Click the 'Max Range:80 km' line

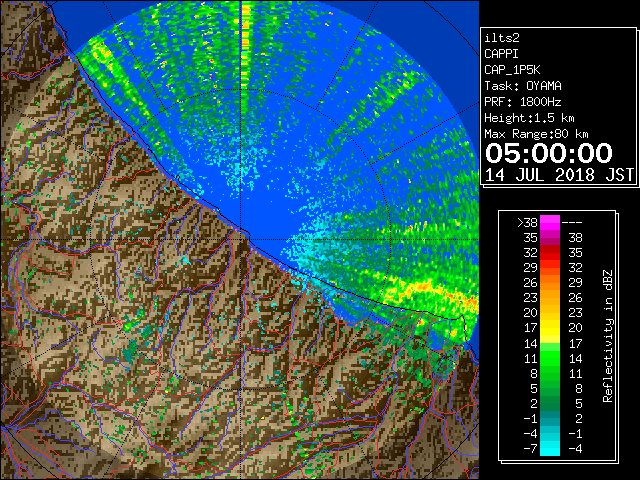pos(536,134)
